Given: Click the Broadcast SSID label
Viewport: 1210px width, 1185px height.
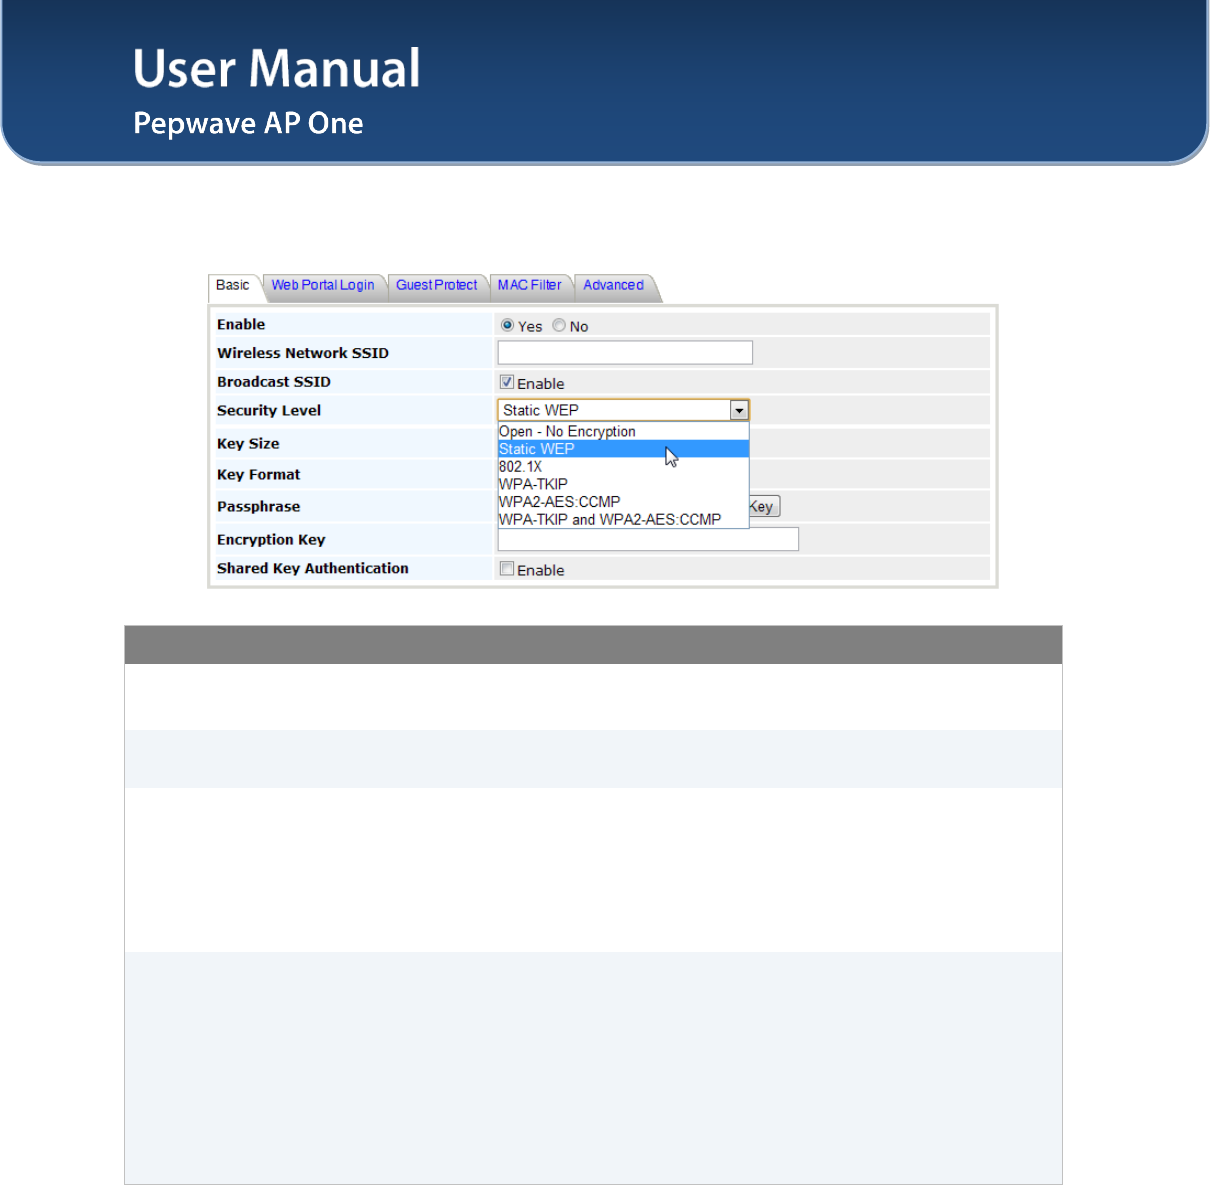Looking at the screenshot, I should (x=274, y=382).
